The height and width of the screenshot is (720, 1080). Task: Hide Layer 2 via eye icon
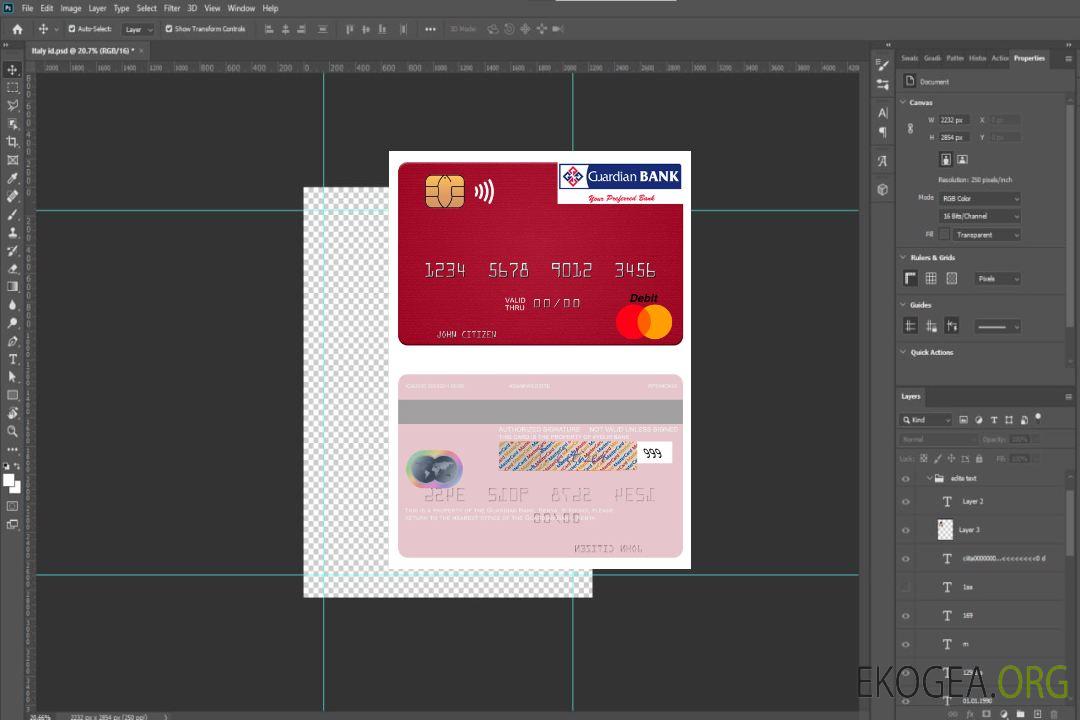[906, 502]
